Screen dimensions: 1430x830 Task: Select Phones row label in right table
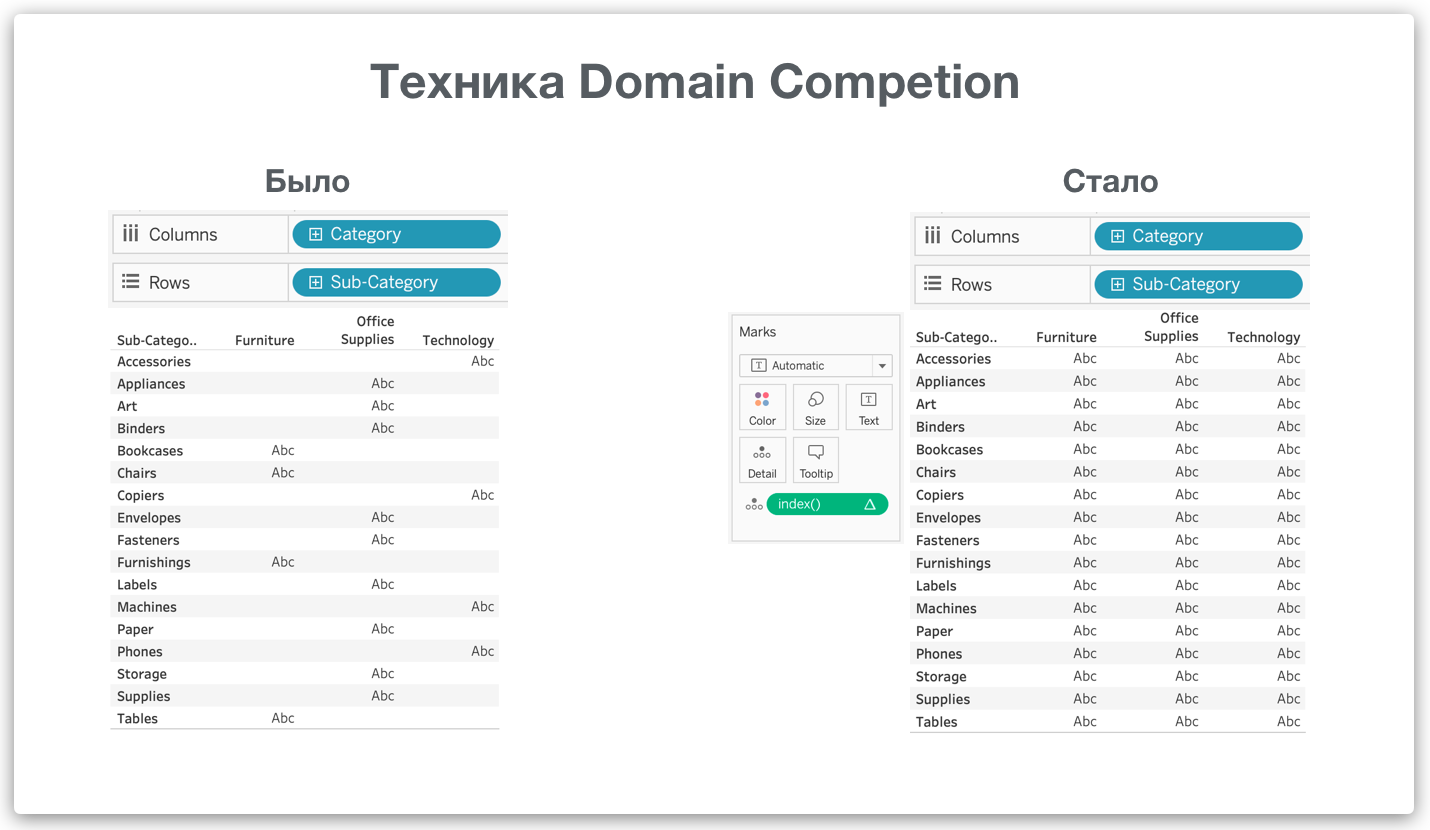coord(939,654)
